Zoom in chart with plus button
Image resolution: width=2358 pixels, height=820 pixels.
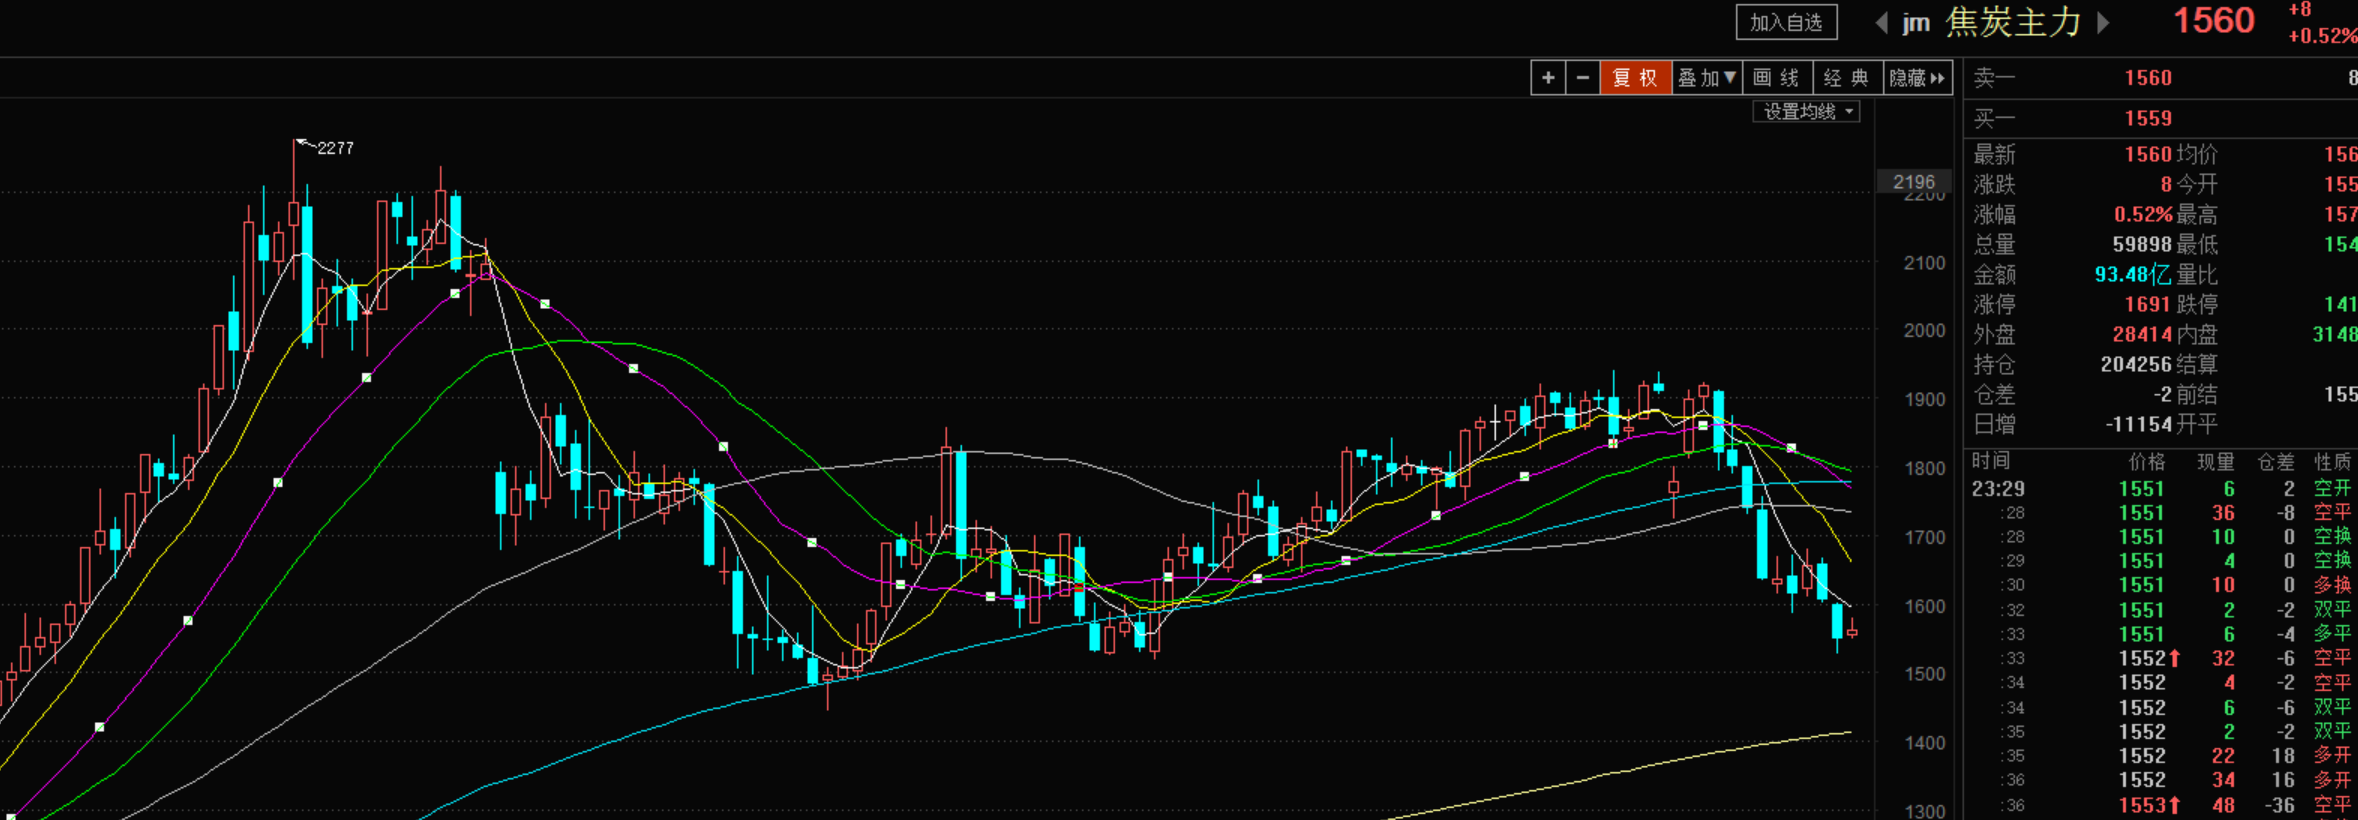click(x=1548, y=78)
